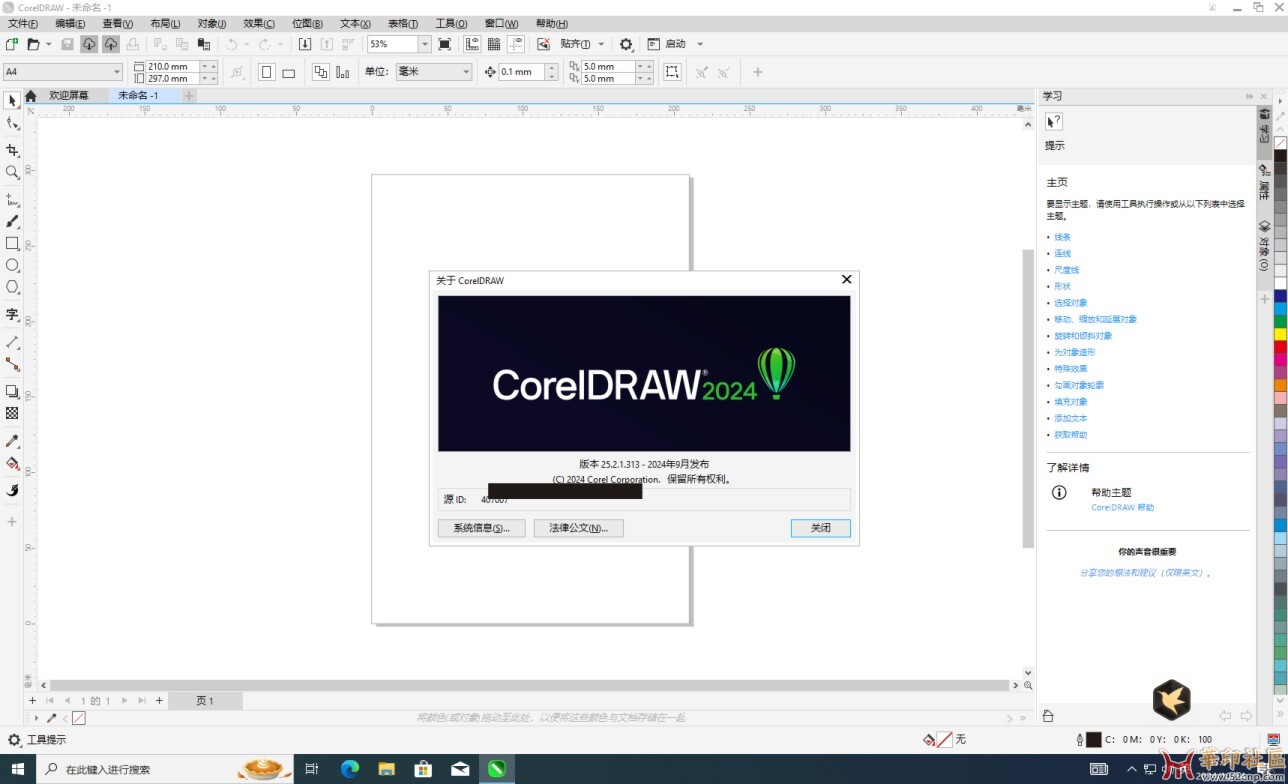Select the Color Eyedropper tool
The image size is (1288, 784).
12,441
